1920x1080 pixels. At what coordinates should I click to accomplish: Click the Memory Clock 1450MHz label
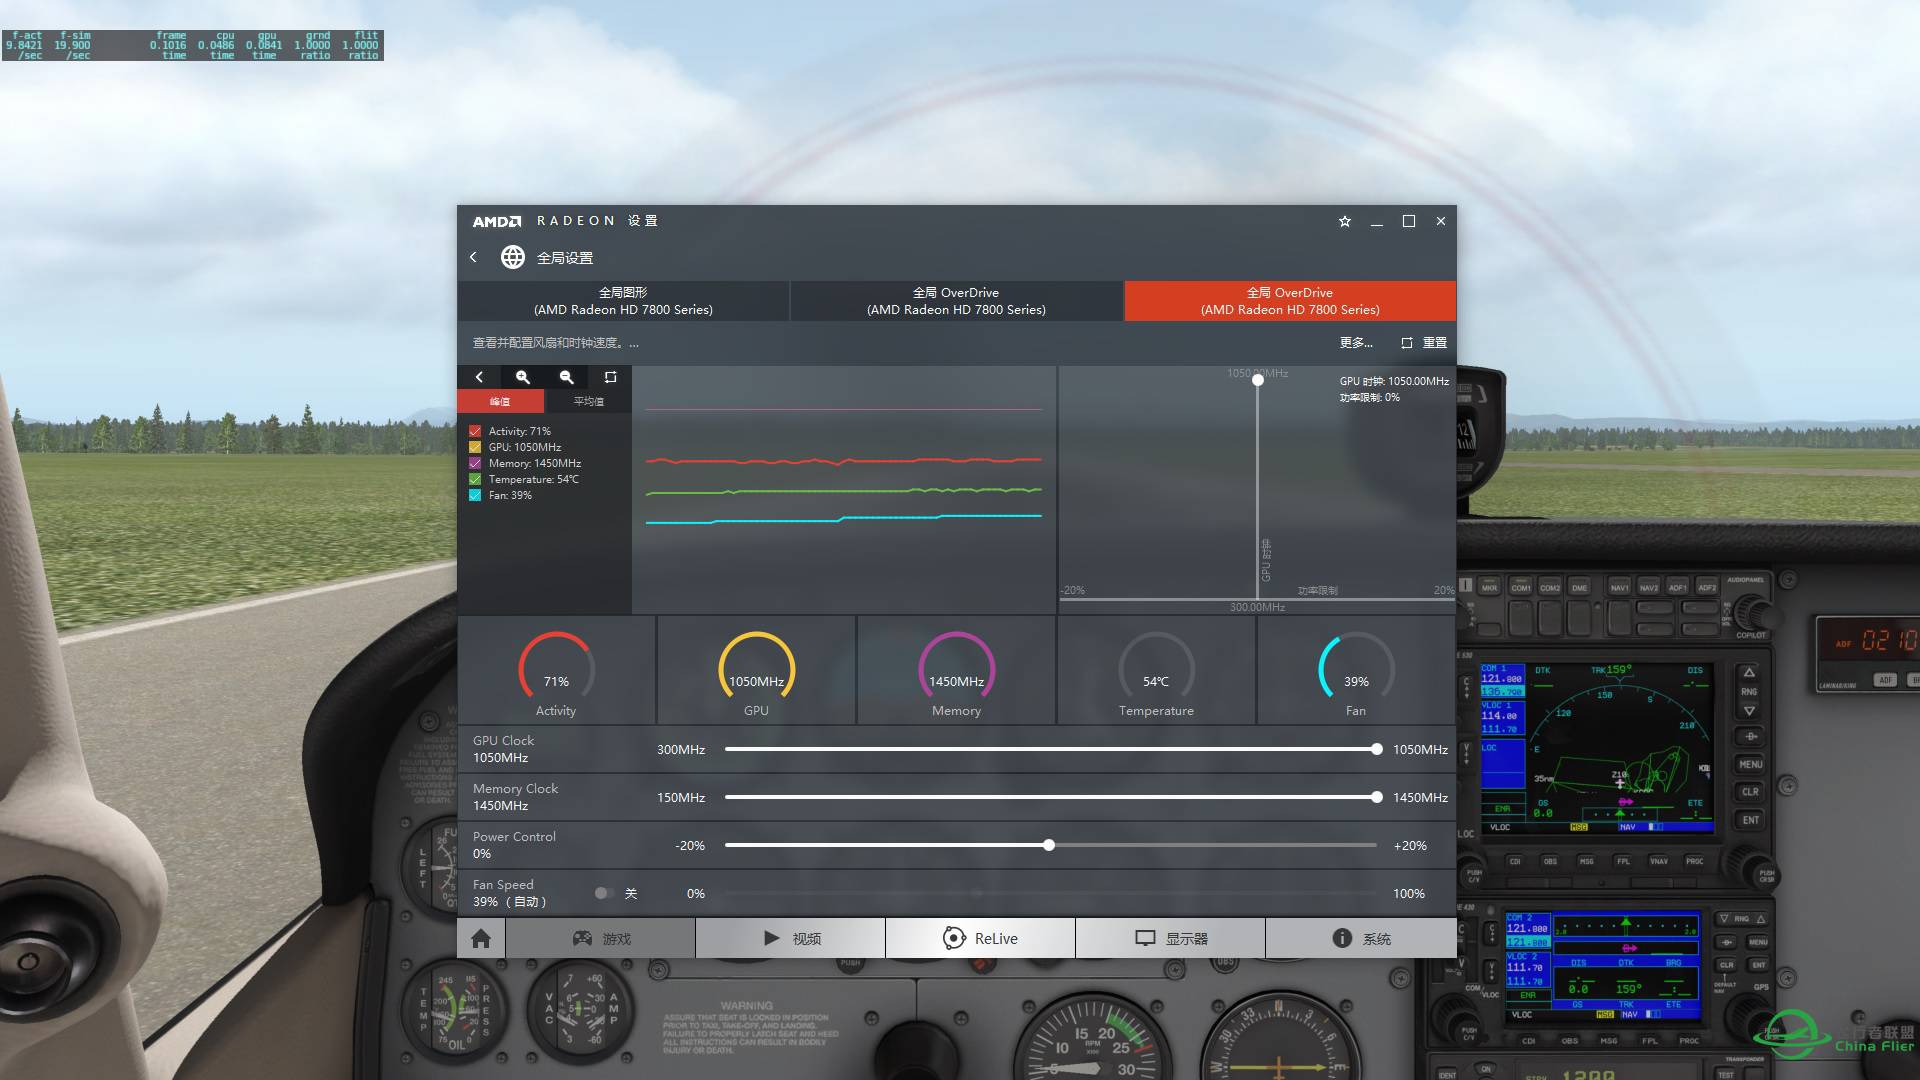pyautogui.click(x=516, y=797)
